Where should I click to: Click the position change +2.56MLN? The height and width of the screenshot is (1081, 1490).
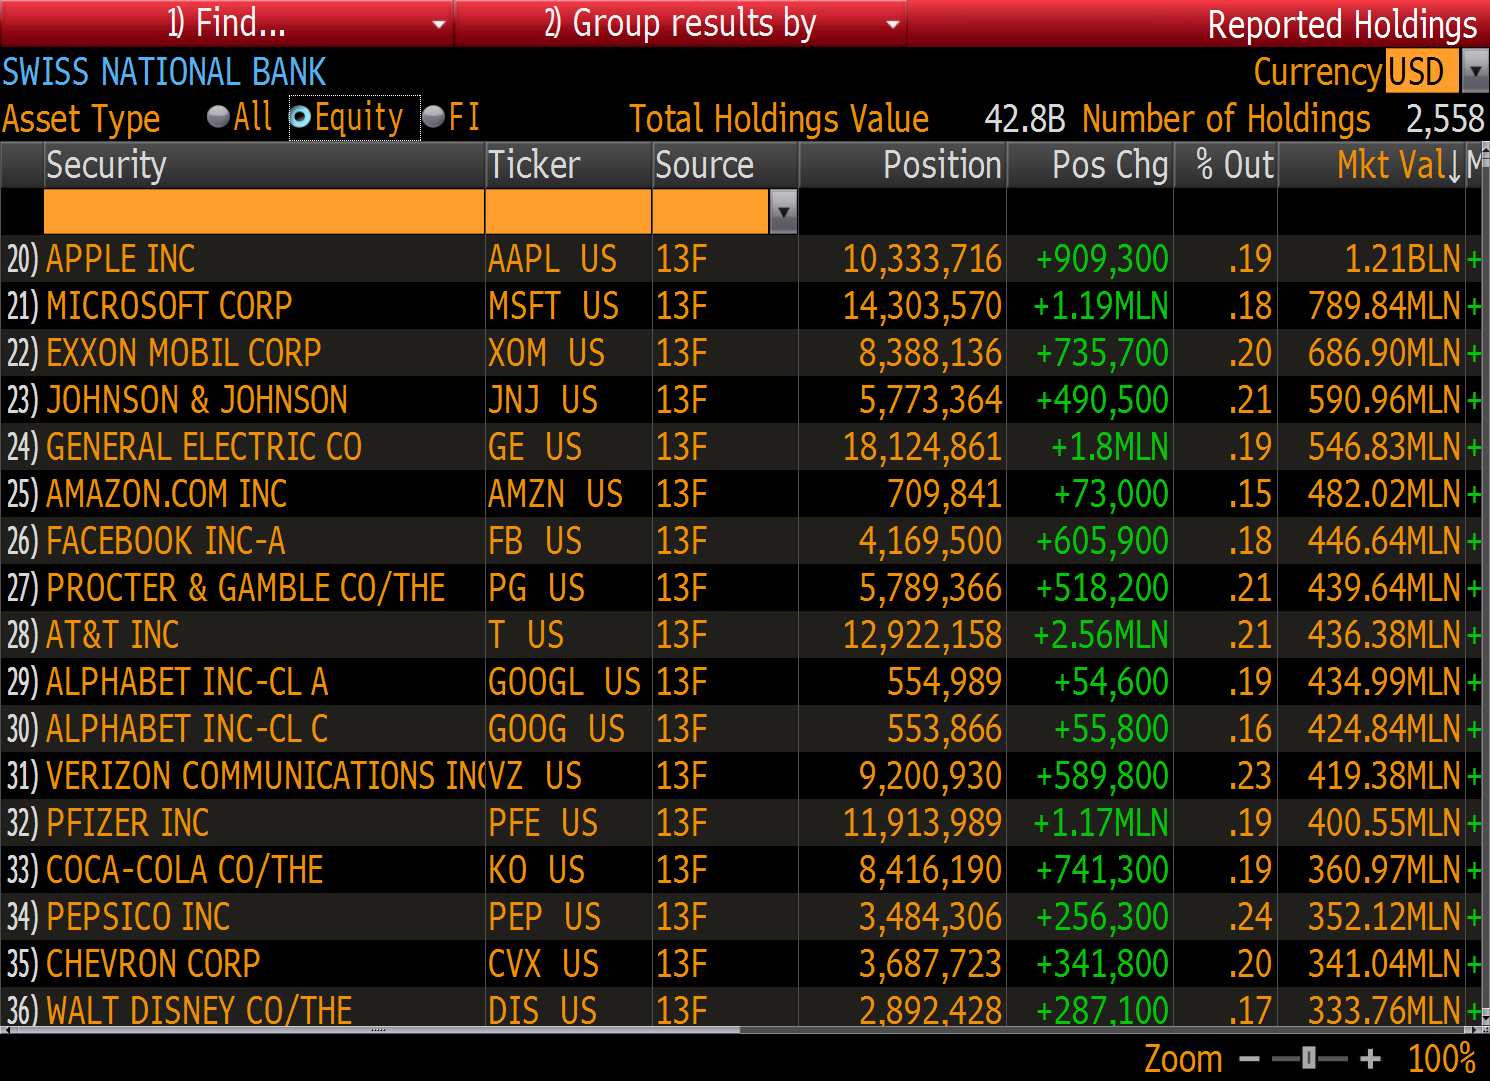(x=1101, y=635)
